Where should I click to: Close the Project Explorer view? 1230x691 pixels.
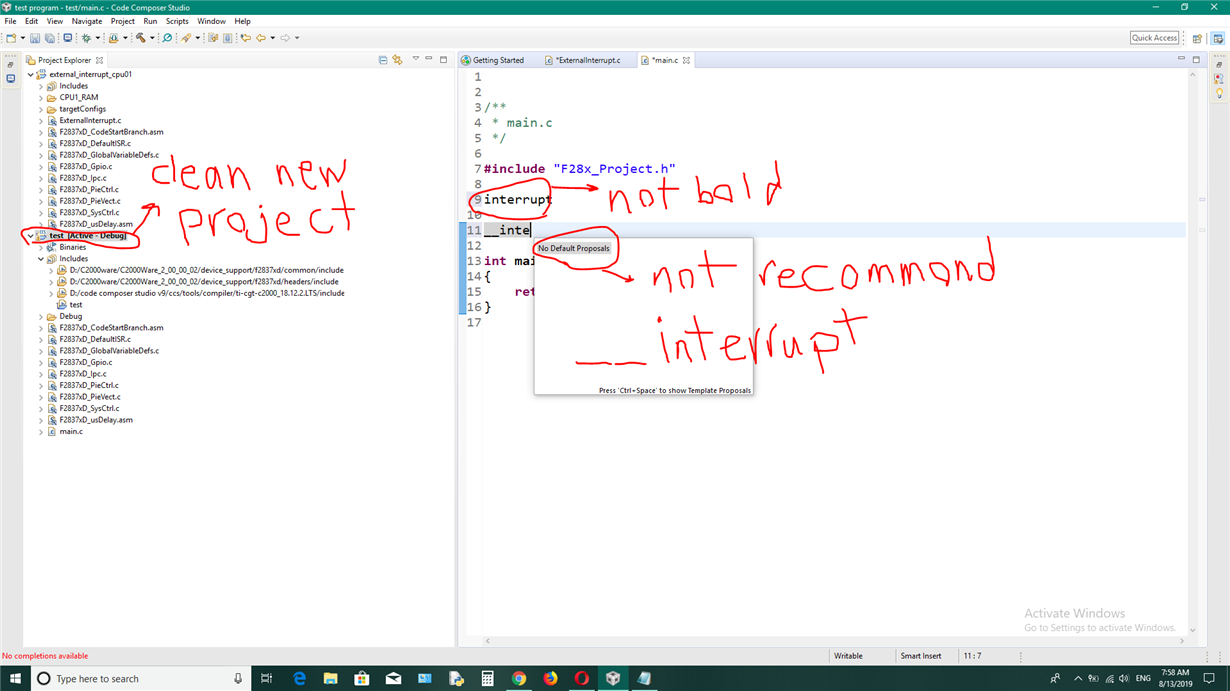click(99, 60)
